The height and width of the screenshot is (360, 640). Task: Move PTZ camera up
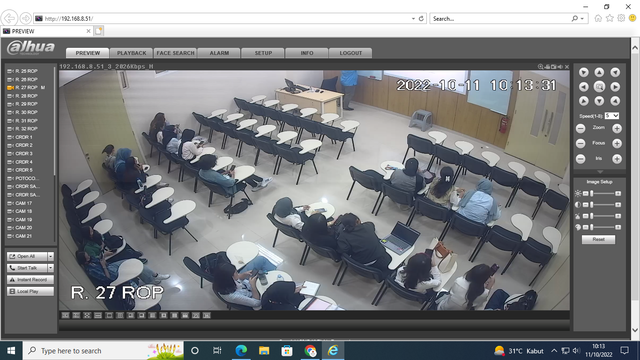[599, 72]
